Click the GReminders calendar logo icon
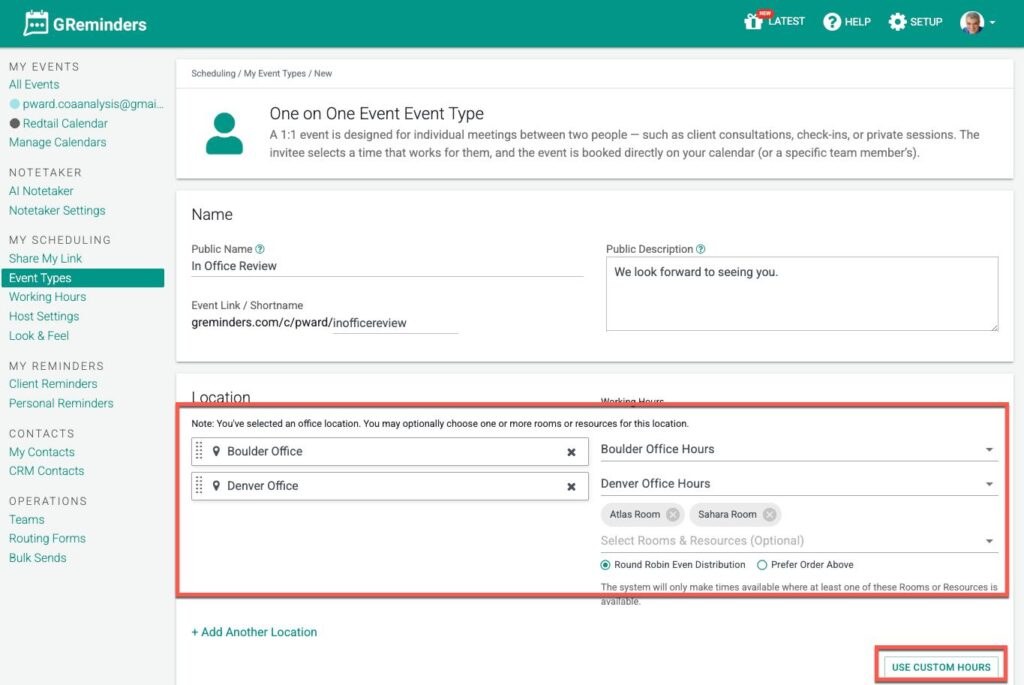Screen dimensions: 1024x685 coord(36,23)
